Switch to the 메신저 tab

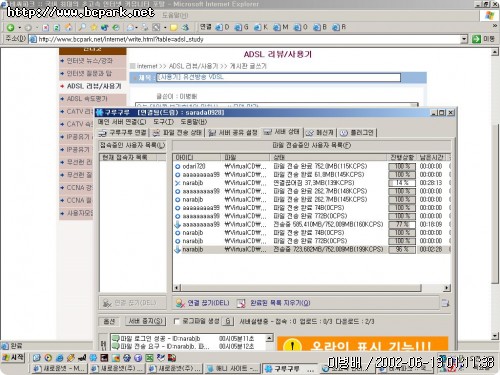(x=320, y=133)
